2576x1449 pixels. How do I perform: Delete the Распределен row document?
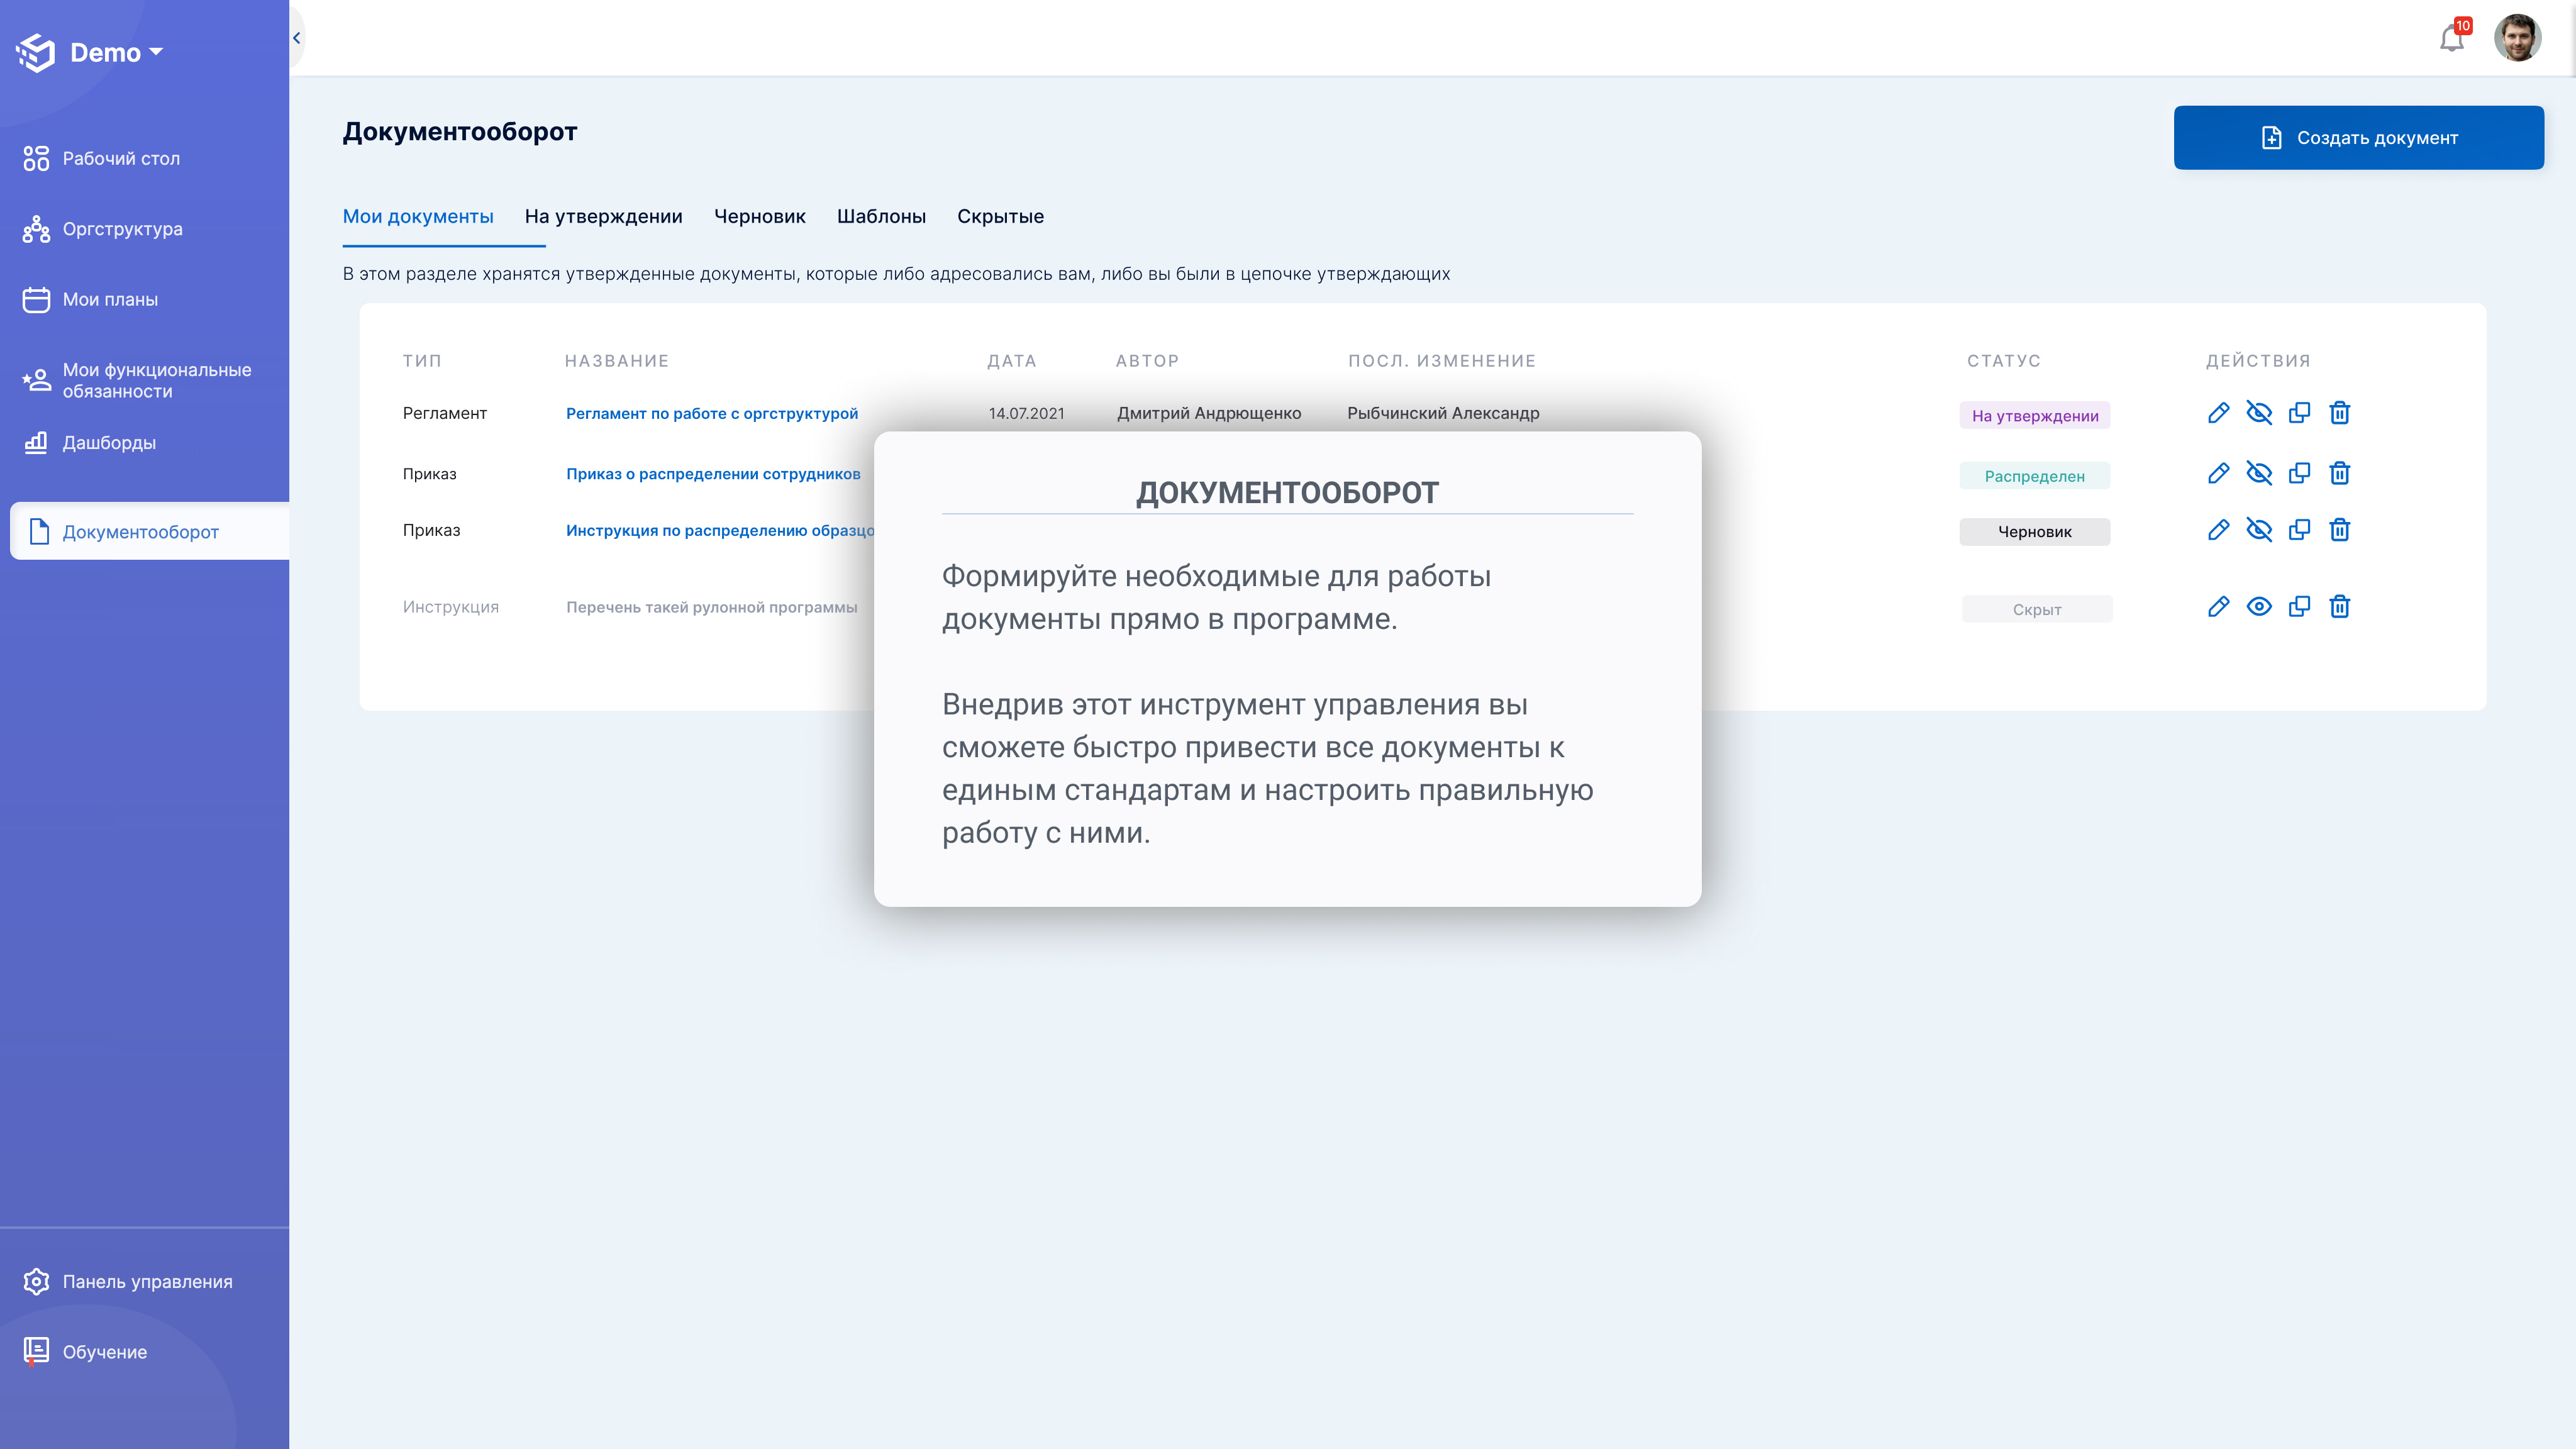click(x=2339, y=473)
